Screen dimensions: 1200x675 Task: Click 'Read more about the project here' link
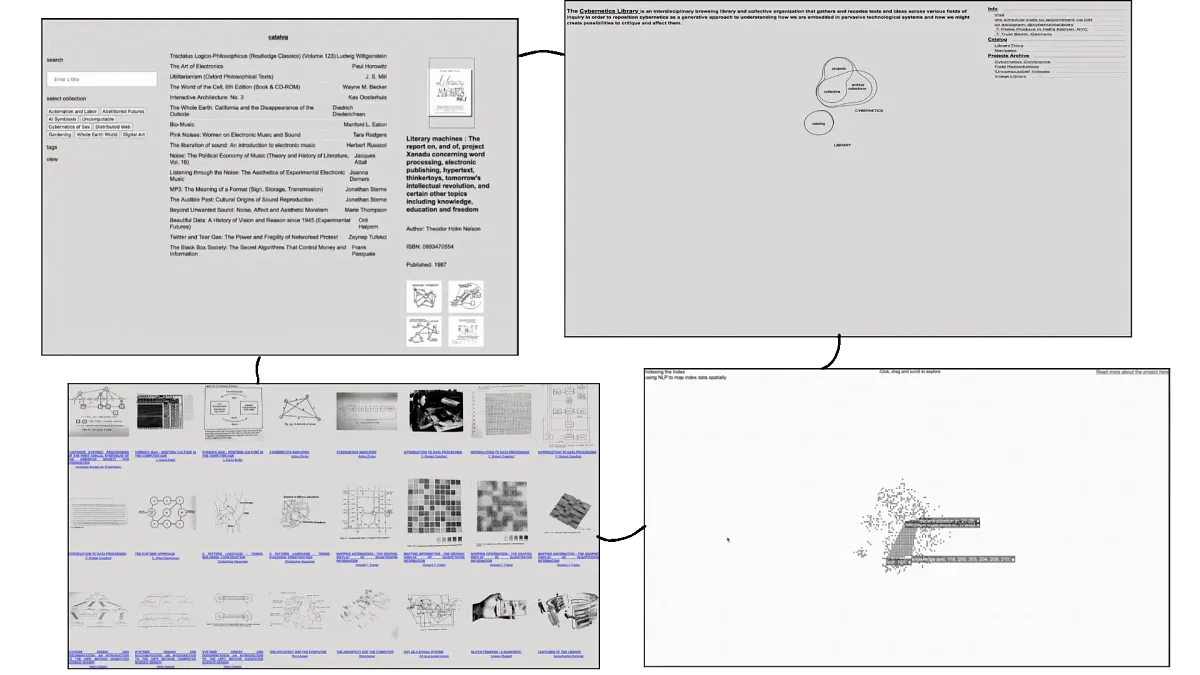click(1131, 372)
